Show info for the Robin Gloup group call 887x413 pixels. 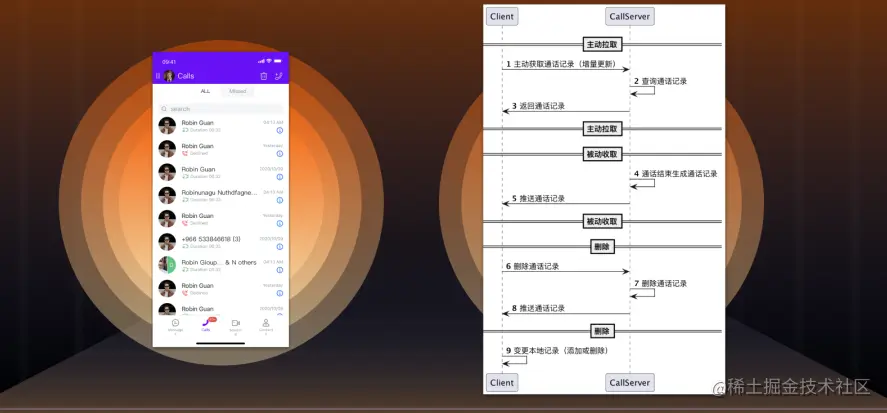click(279, 270)
